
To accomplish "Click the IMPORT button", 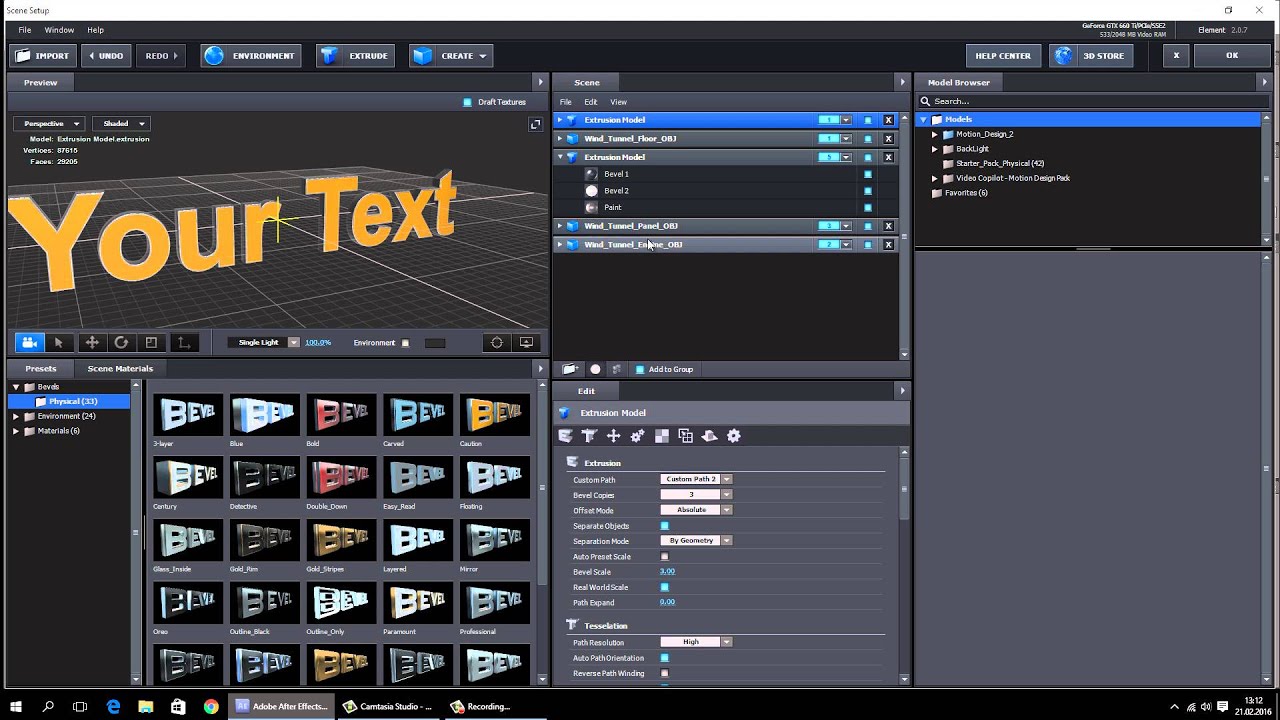I will click(x=42, y=56).
